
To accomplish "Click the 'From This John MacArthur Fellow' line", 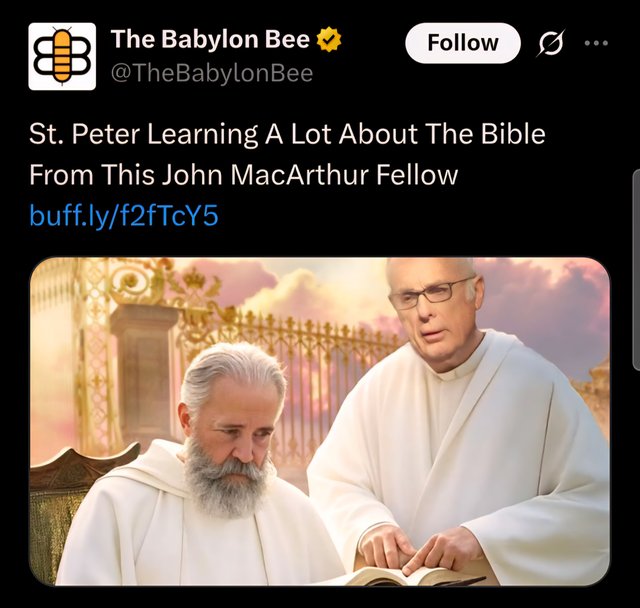I will click(243, 175).
